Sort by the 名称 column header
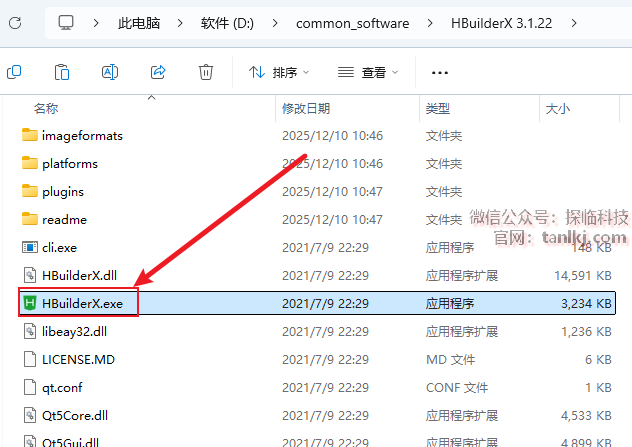 (46, 108)
